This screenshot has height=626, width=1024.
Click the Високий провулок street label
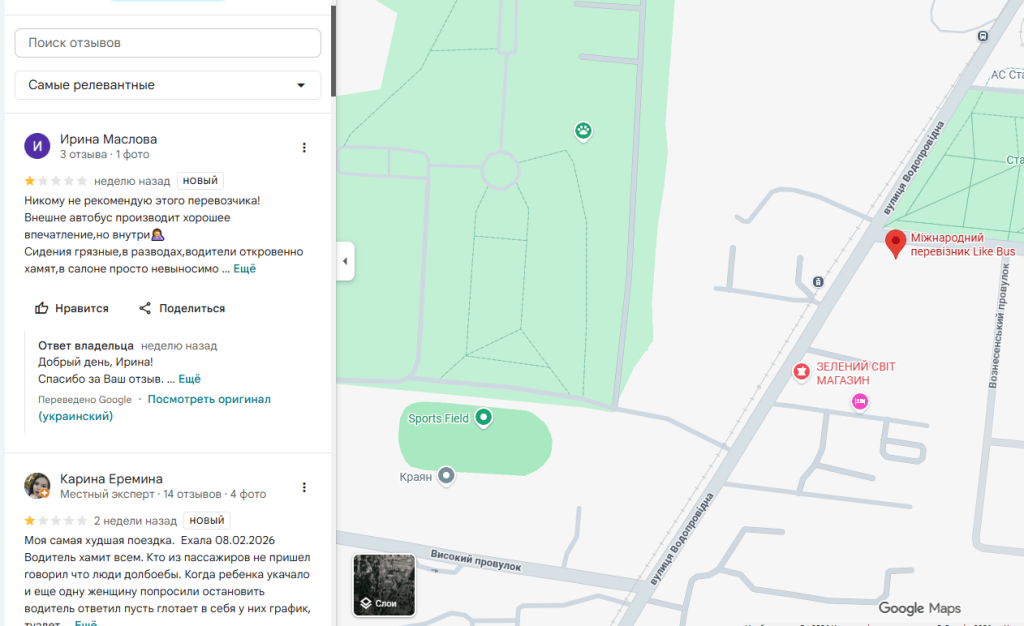pos(475,561)
